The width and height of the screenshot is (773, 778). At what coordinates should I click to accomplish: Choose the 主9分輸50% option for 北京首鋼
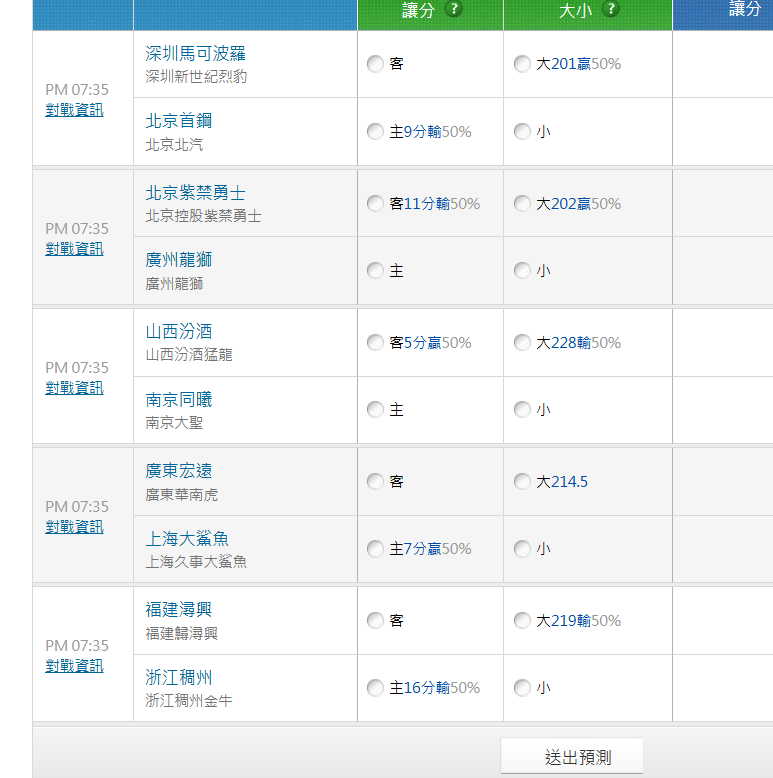[375, 132]
